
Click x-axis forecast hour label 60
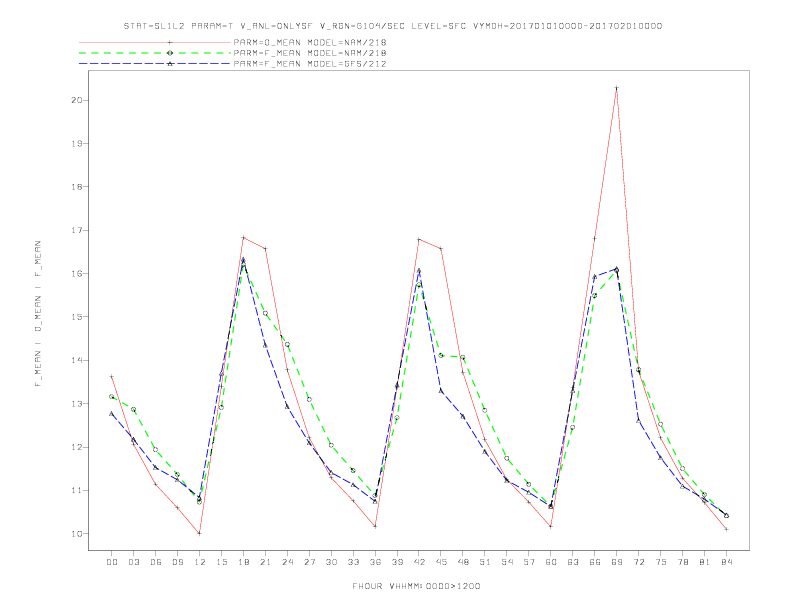point(551,562)
